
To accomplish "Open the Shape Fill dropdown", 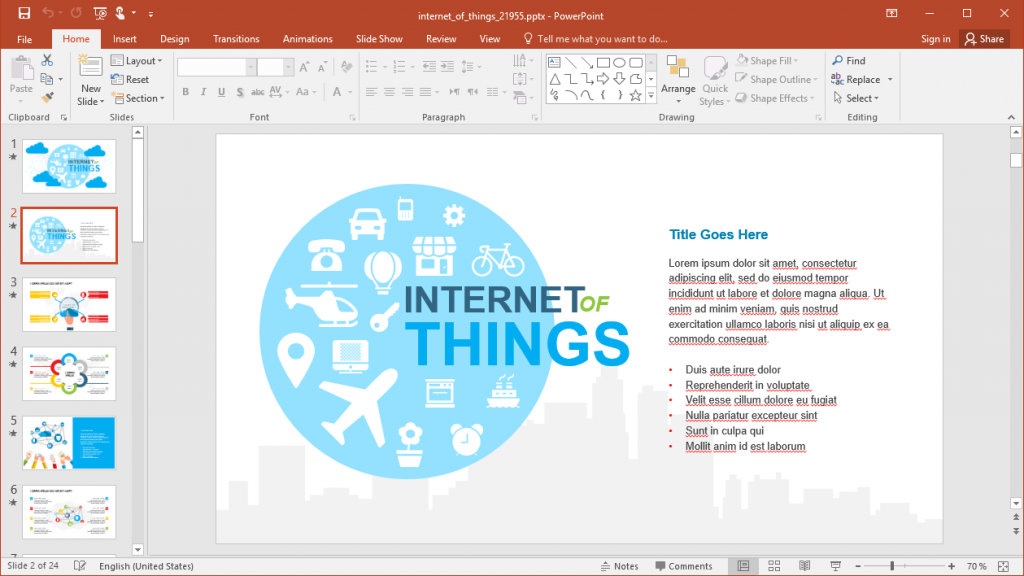I will (x=768, y=60).
